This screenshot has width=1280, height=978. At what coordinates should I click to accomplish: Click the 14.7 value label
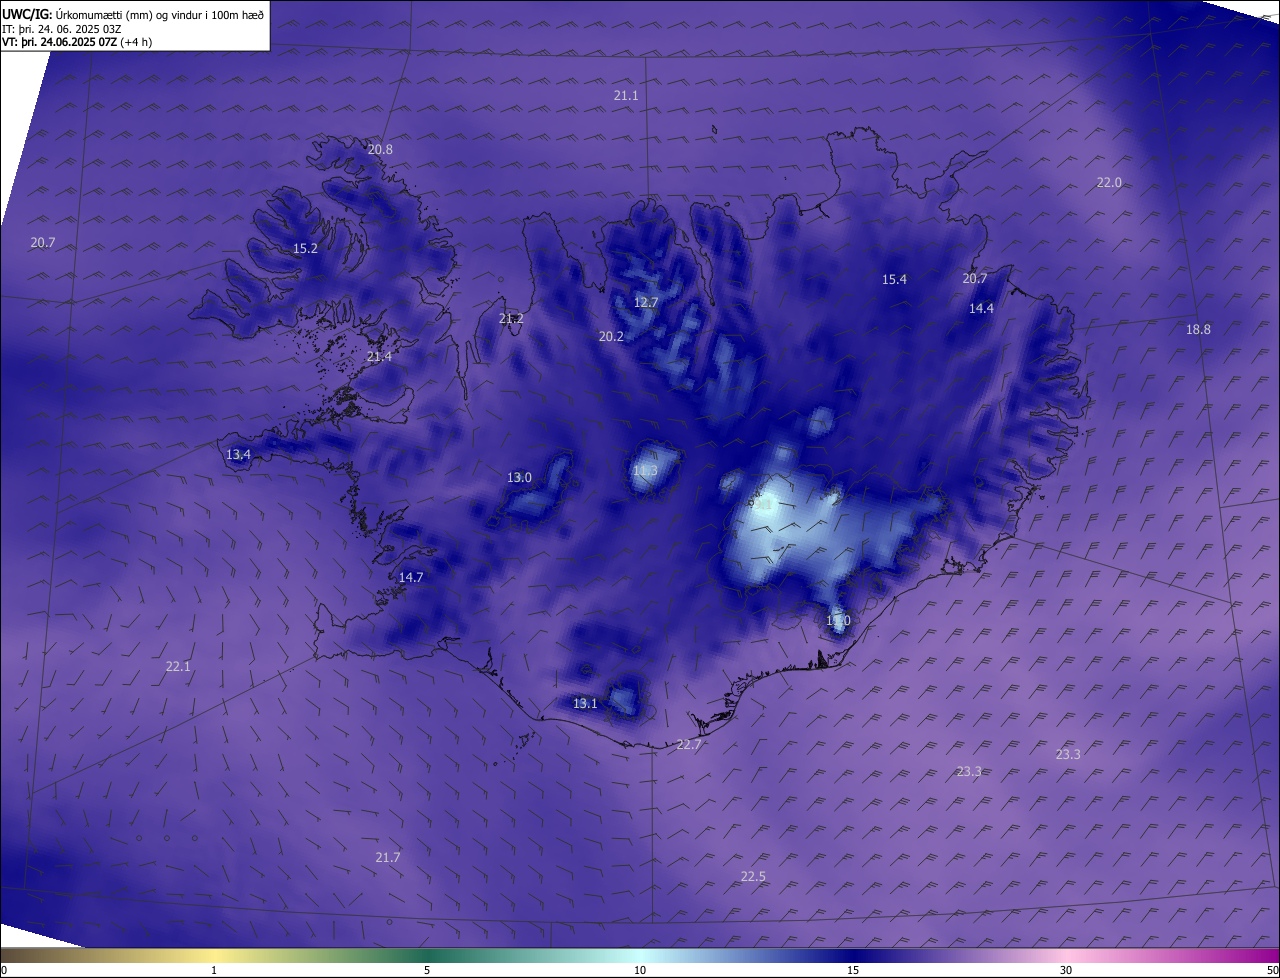point(411,577)
